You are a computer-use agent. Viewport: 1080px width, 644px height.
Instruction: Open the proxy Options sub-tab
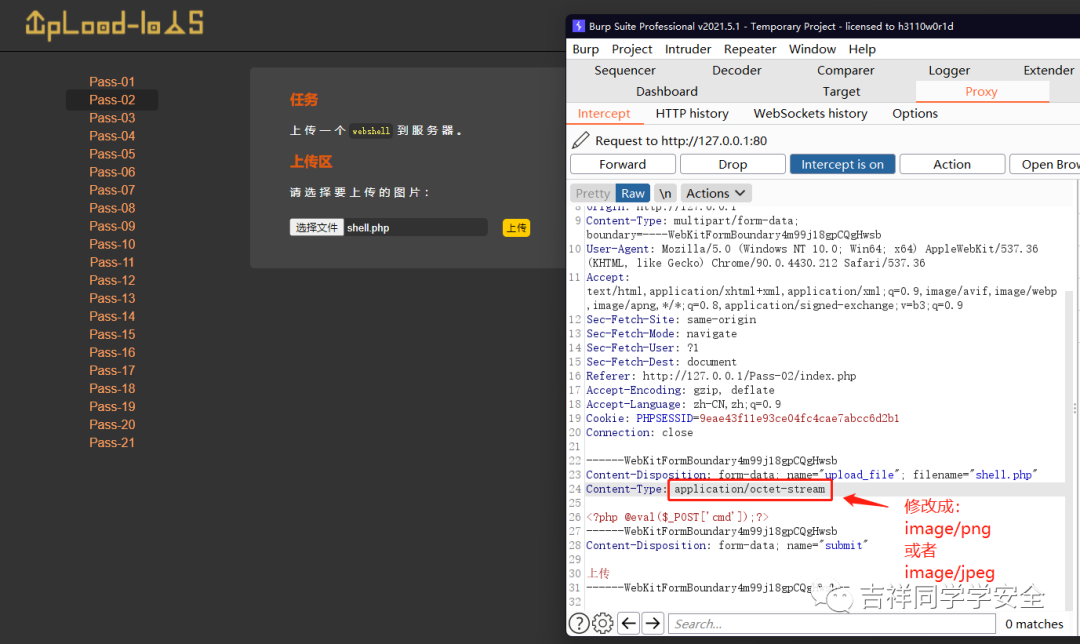(915, 114)
